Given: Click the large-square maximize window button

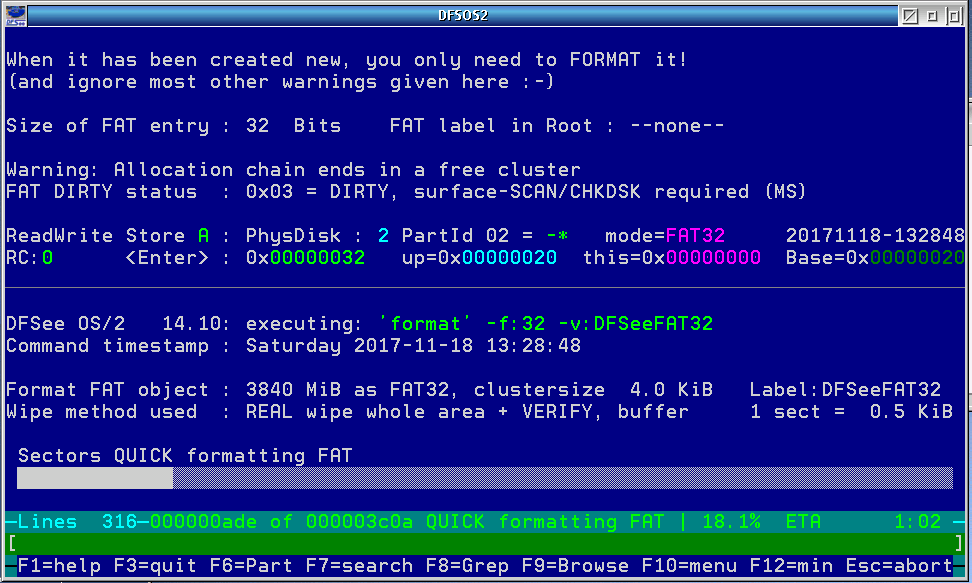Looking at the screenshot, I should click(x=953, y=16).
